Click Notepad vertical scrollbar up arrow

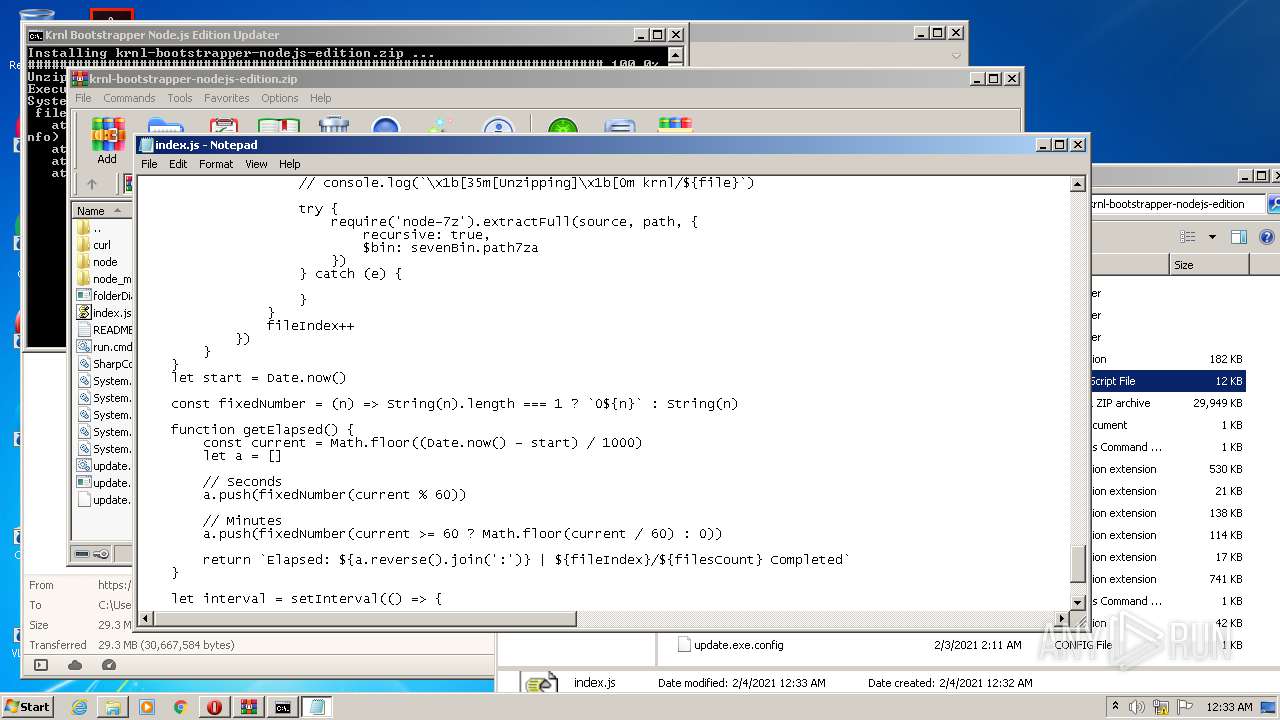pyautogui.click(x=1078, y=184)
